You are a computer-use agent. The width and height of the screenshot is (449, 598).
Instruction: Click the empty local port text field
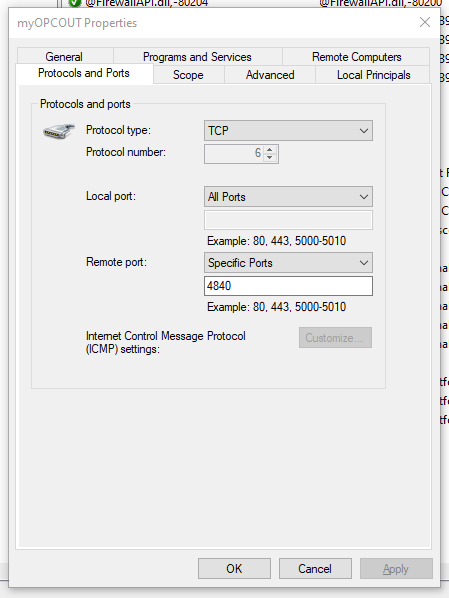coord(288,220)
